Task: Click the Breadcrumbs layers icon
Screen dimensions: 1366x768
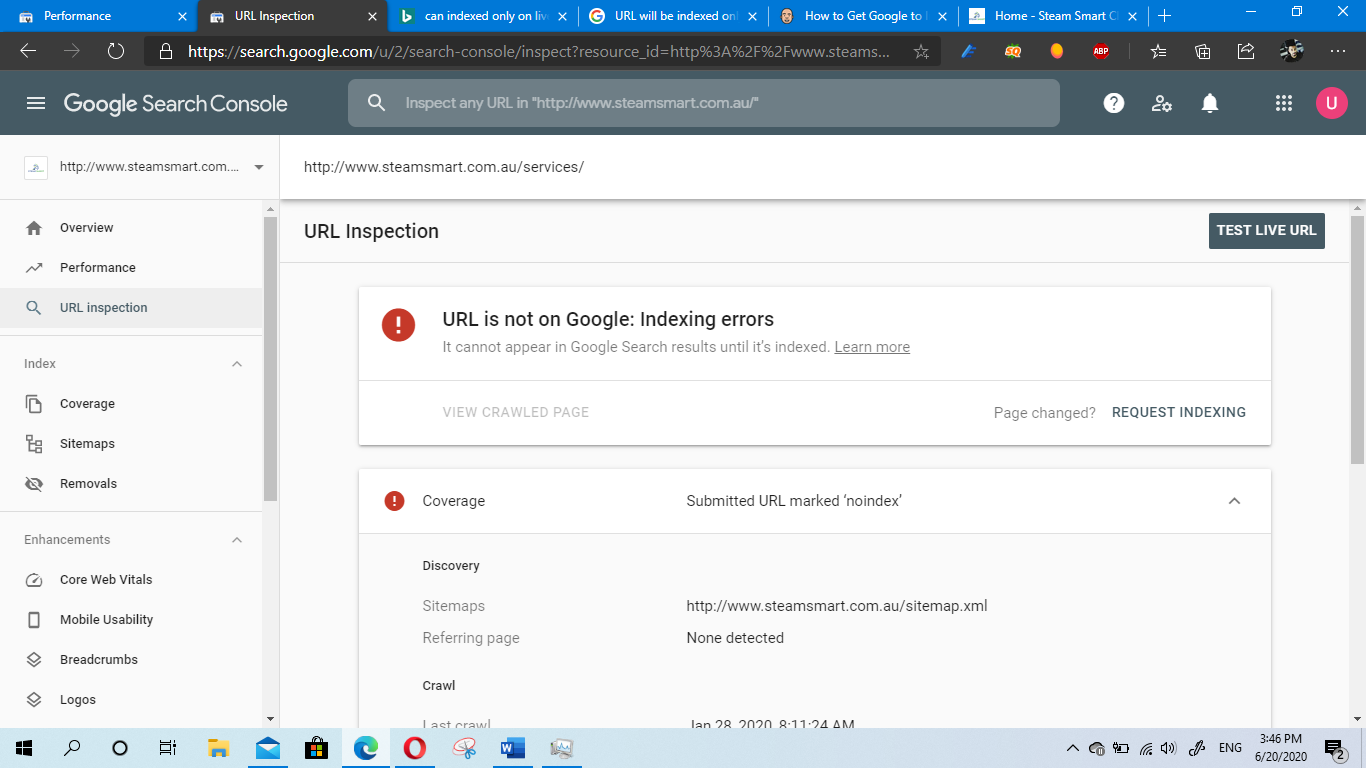Action: [x=34, y=660]
